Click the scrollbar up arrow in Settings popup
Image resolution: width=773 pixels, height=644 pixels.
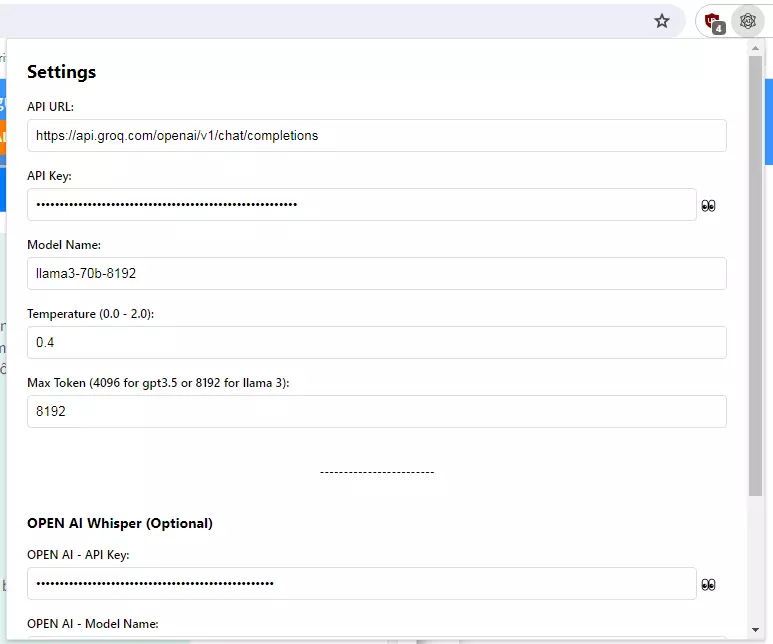(x=755, y=48)
